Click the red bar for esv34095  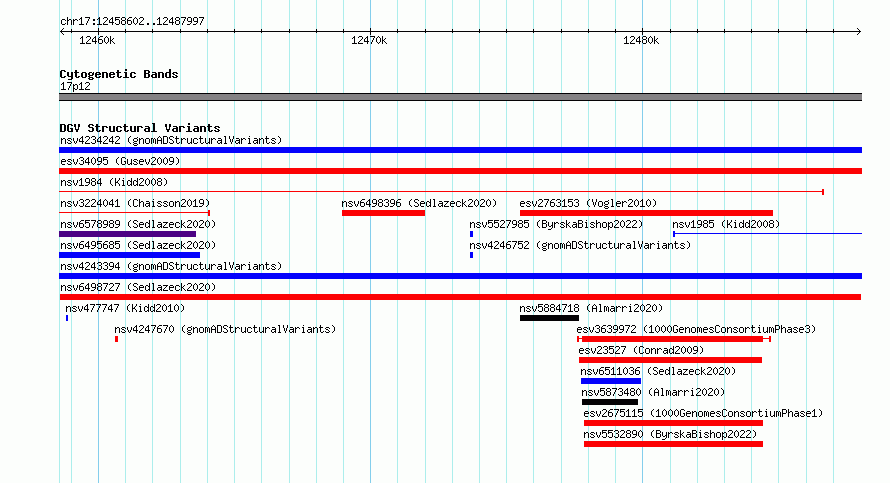tap(460, 171)
